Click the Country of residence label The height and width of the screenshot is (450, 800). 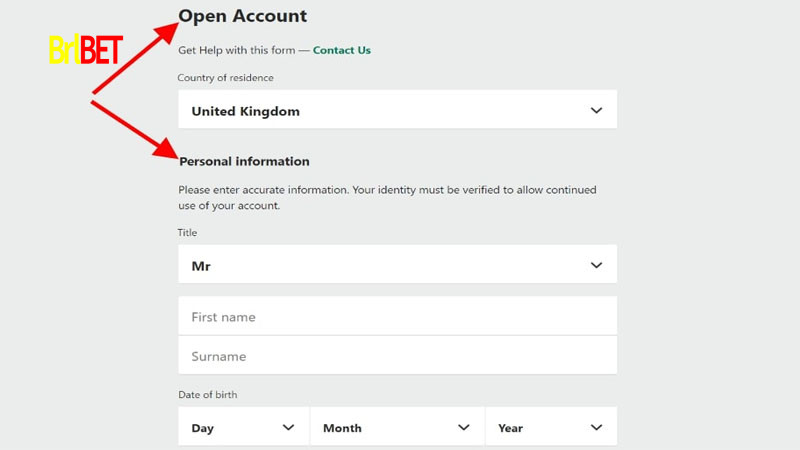pyautogui.click(x=225, y=78)
